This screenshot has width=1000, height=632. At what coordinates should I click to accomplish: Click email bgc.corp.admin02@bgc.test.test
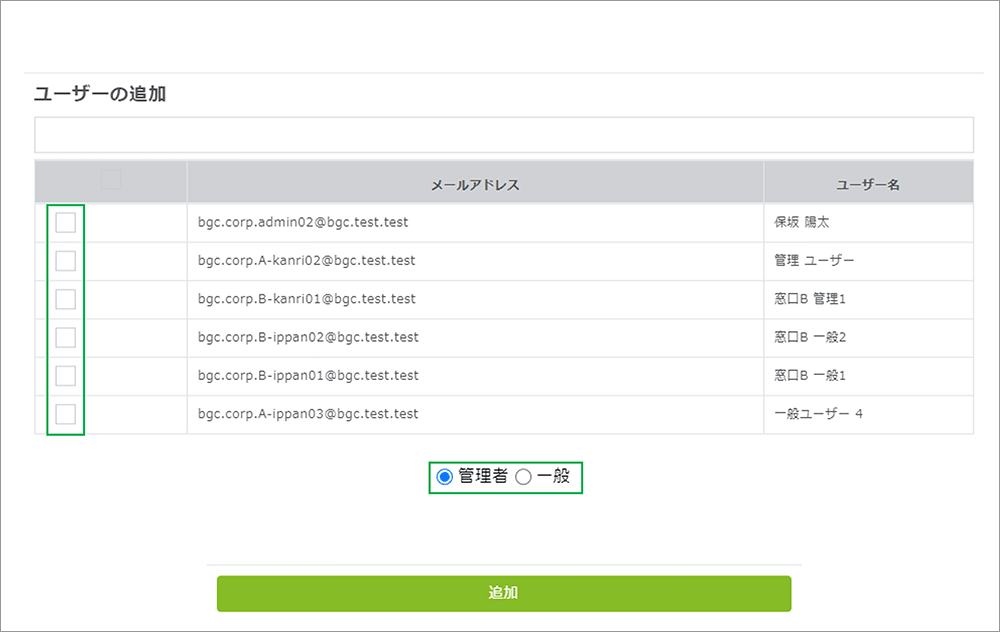(303, 222)
